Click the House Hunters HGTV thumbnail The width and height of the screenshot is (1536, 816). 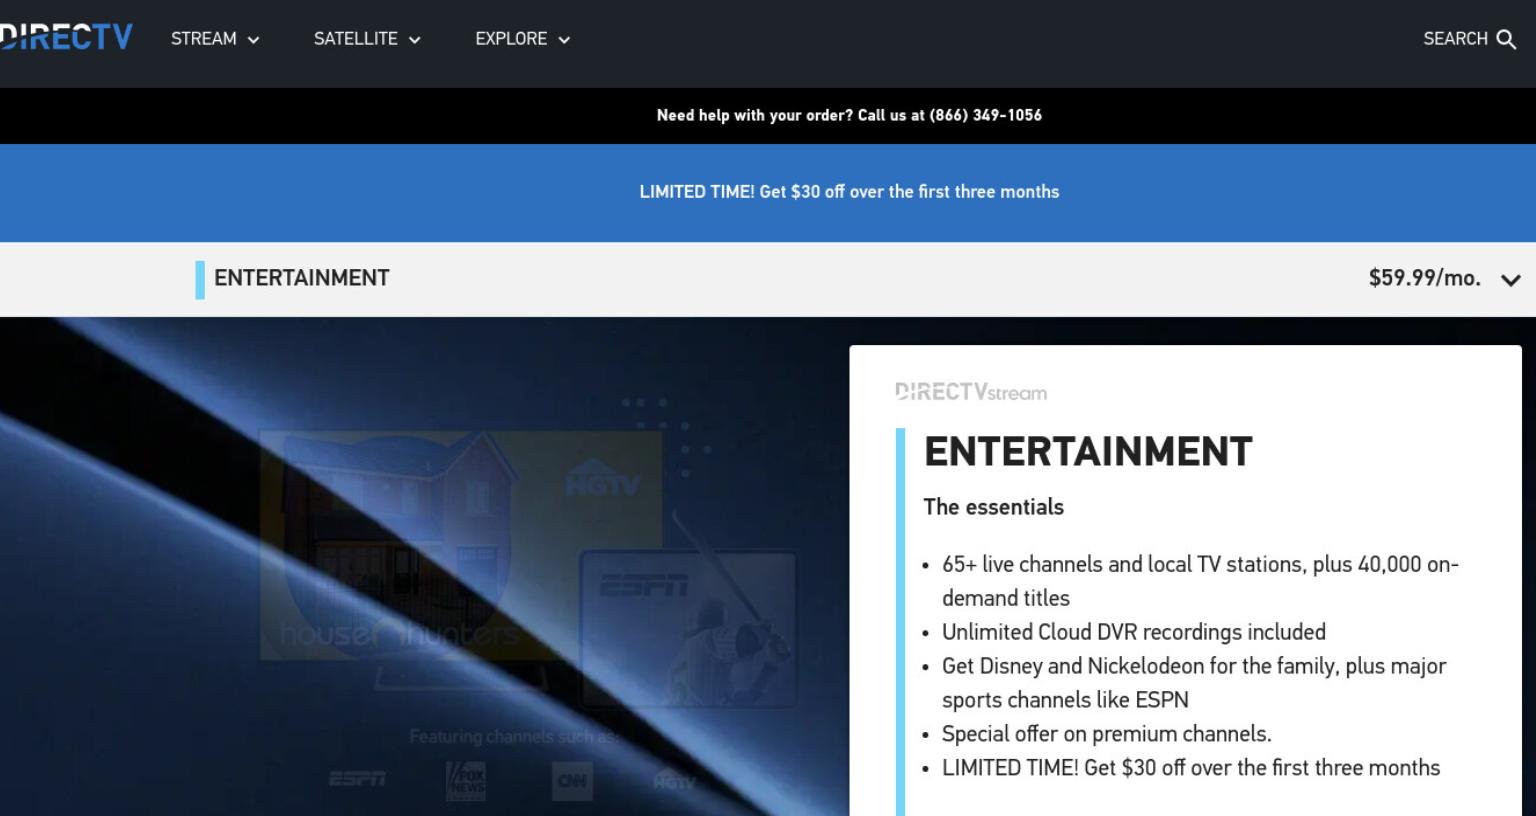point(461,545)
